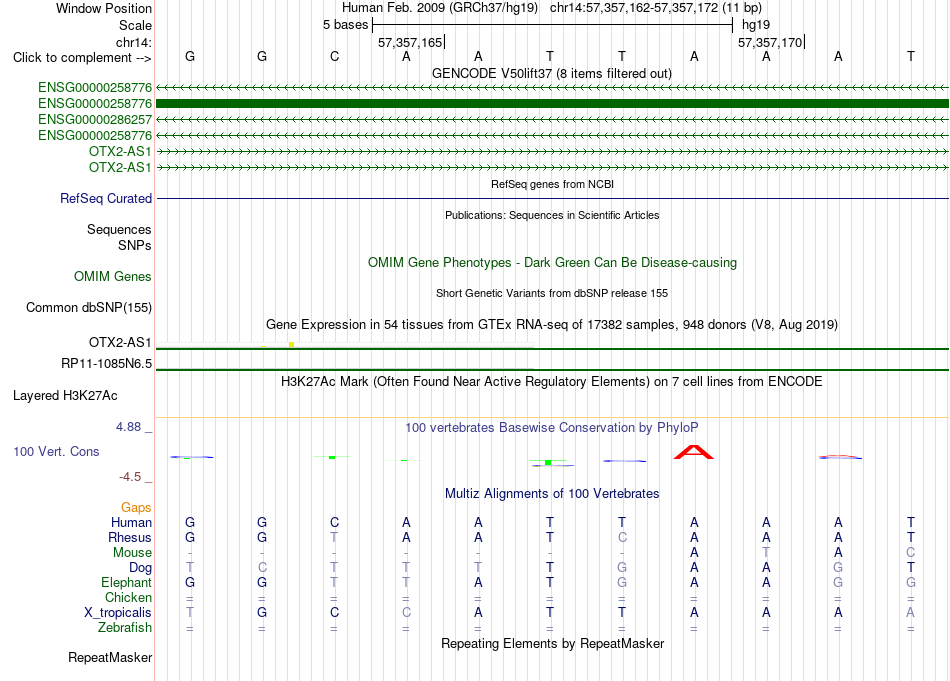This screenshot has height=681, width=950.
Task: Select the Rhesus alignment row label
Action: 130,537
